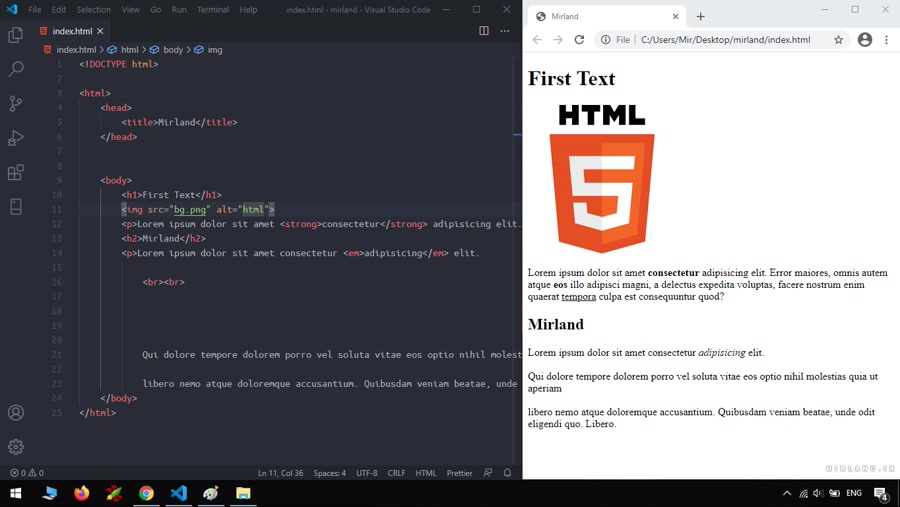Open the Extensions view
Screen dimensions: 900x507
(15, 172)
